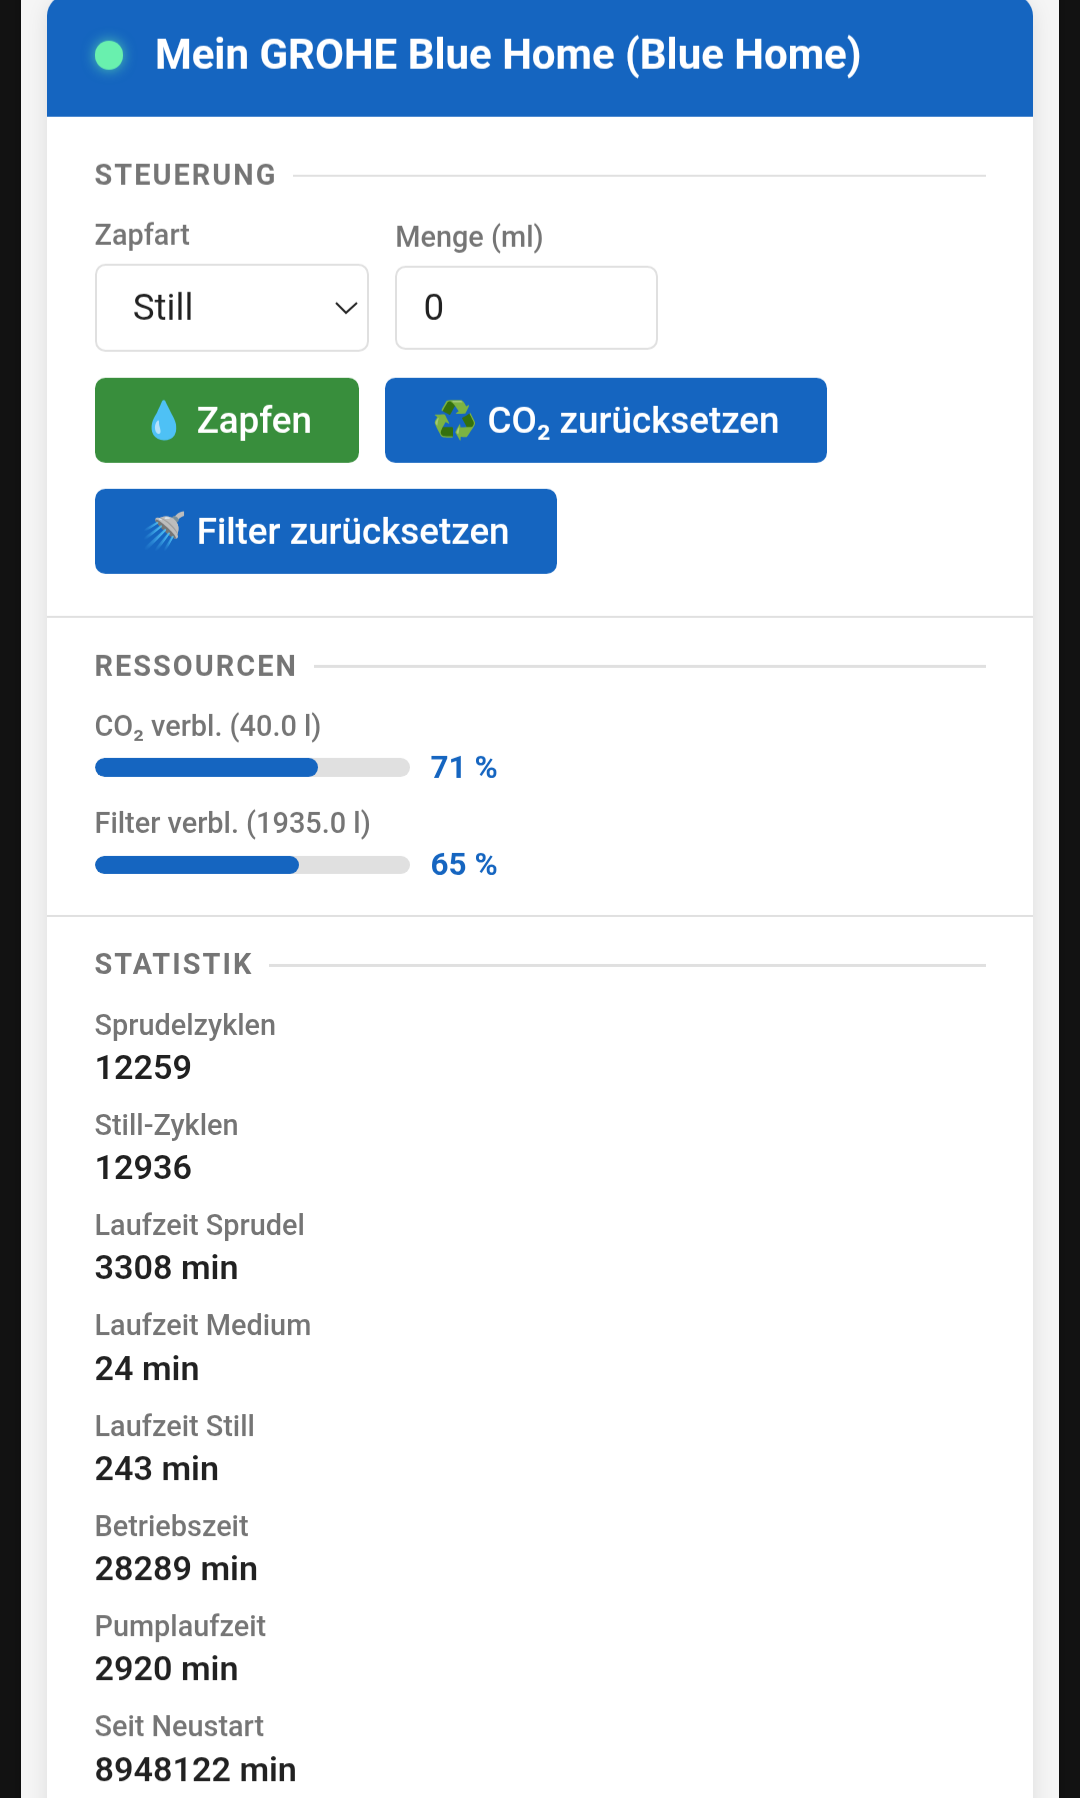
Task: Click the shower icon on Filter reset
Action: (x=165, y=531)
